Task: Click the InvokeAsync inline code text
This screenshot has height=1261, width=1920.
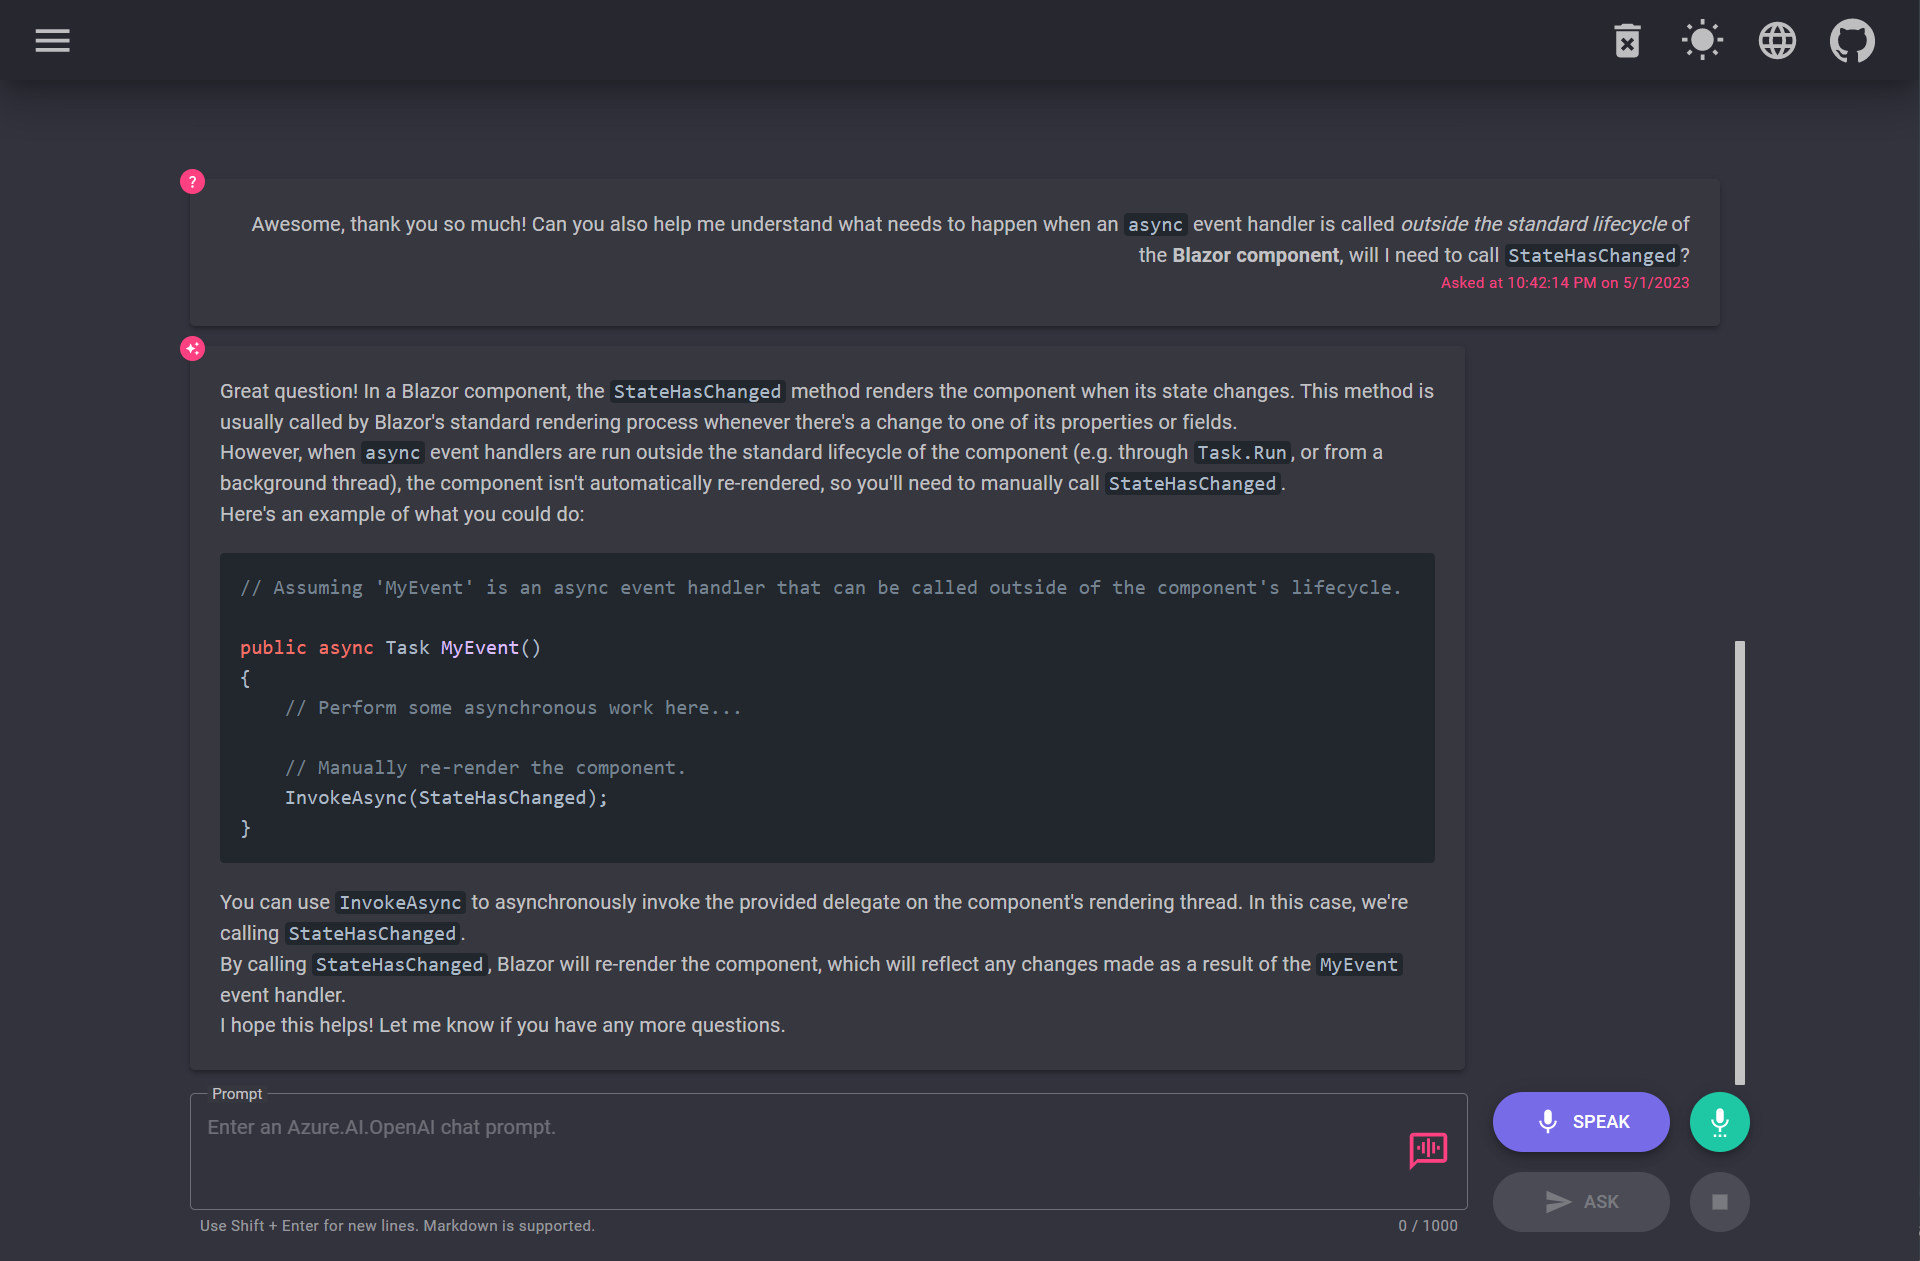Action: pos(400,903)
